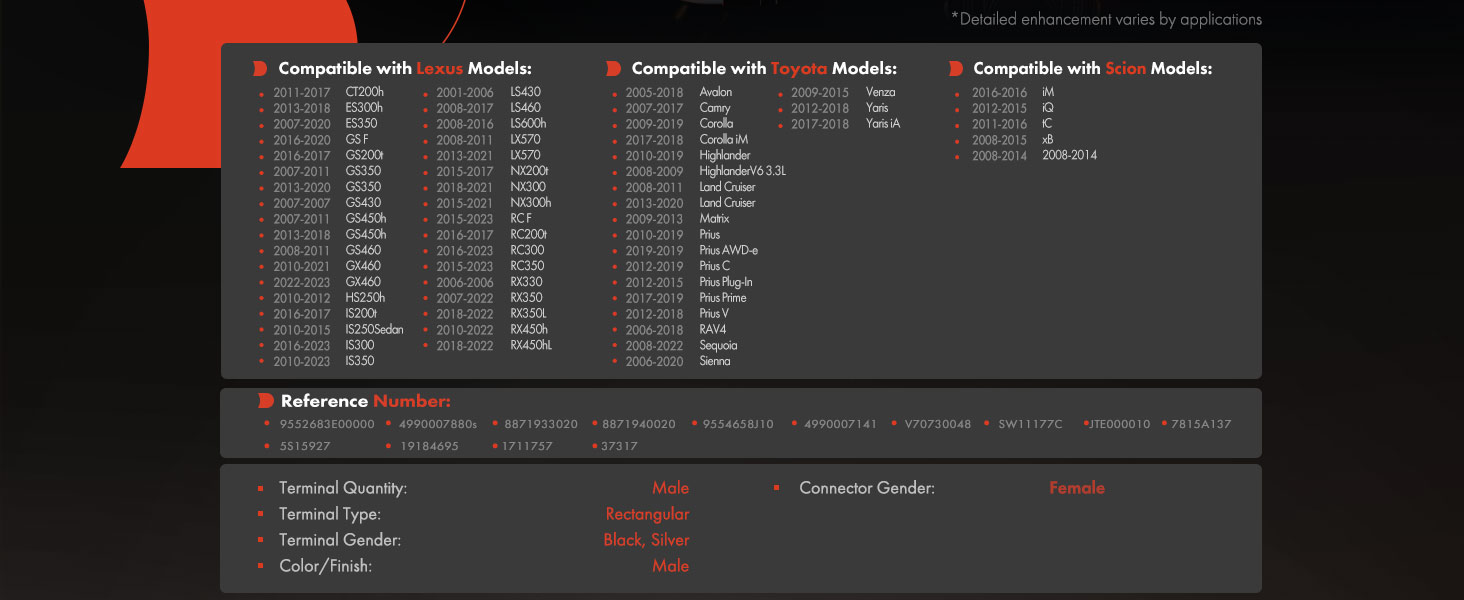Click the NX300h model entry
This screenshot has height=600, width=1464.
point(530,203)
